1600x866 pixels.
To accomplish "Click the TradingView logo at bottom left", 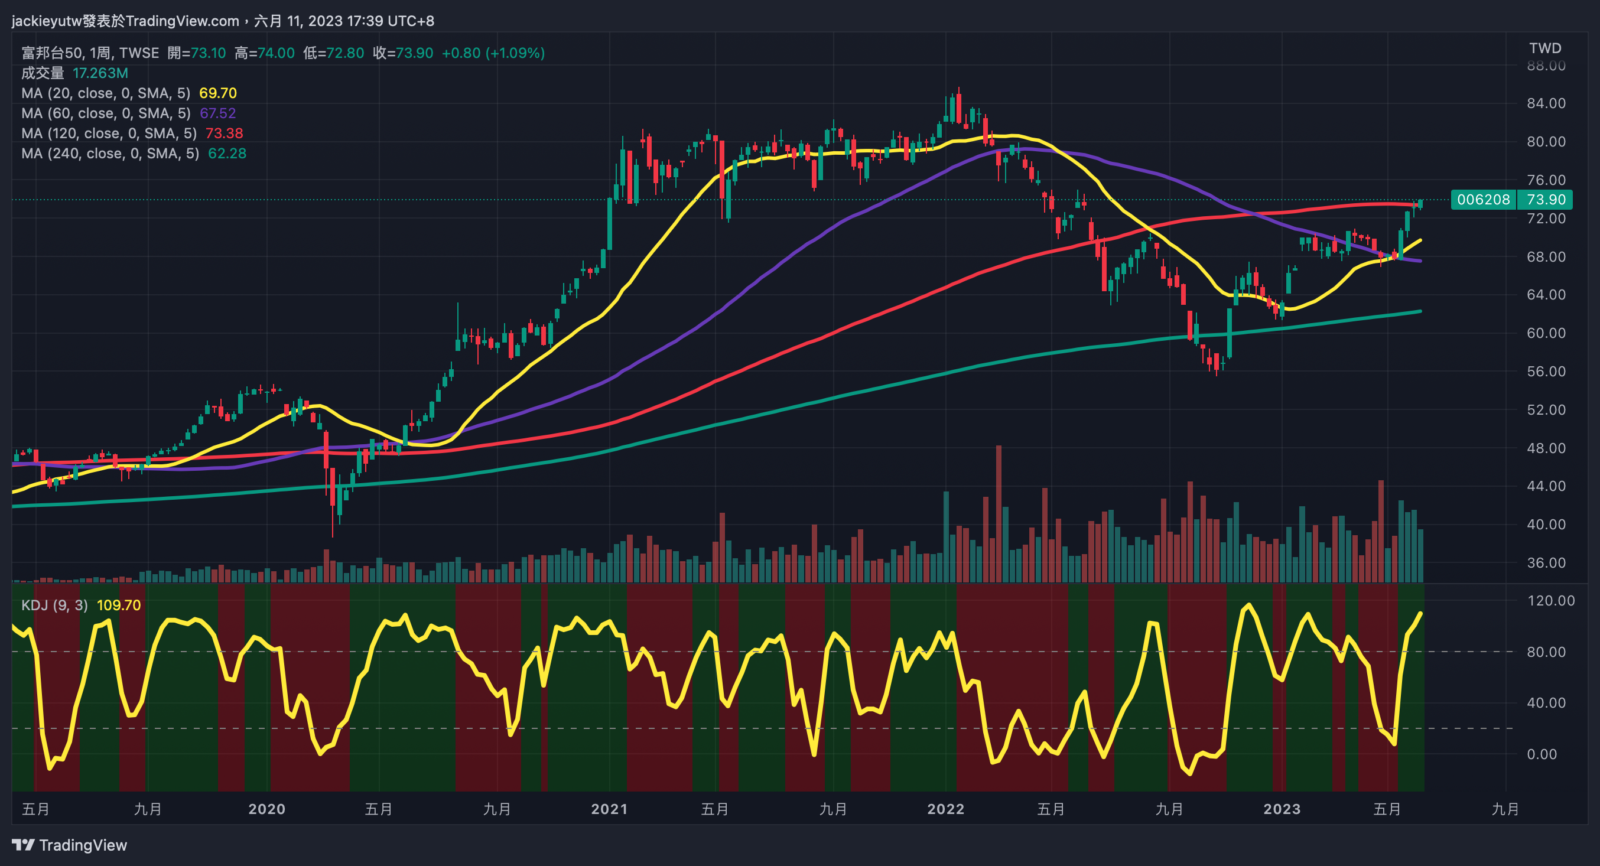I will click(70, 845).
